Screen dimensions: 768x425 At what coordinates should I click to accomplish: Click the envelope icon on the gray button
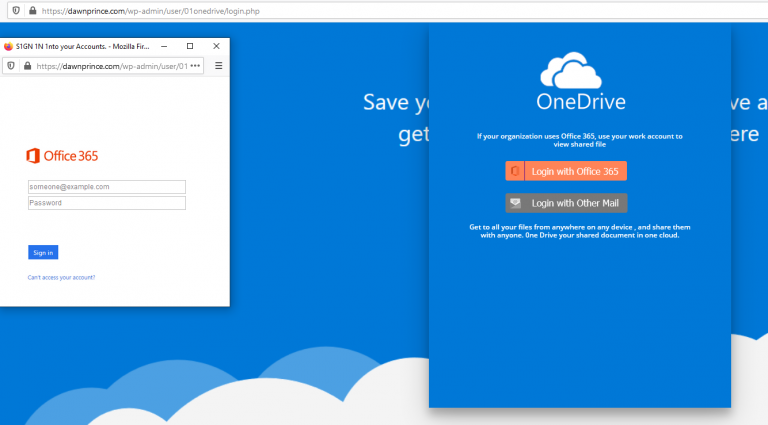pos(515,203)
